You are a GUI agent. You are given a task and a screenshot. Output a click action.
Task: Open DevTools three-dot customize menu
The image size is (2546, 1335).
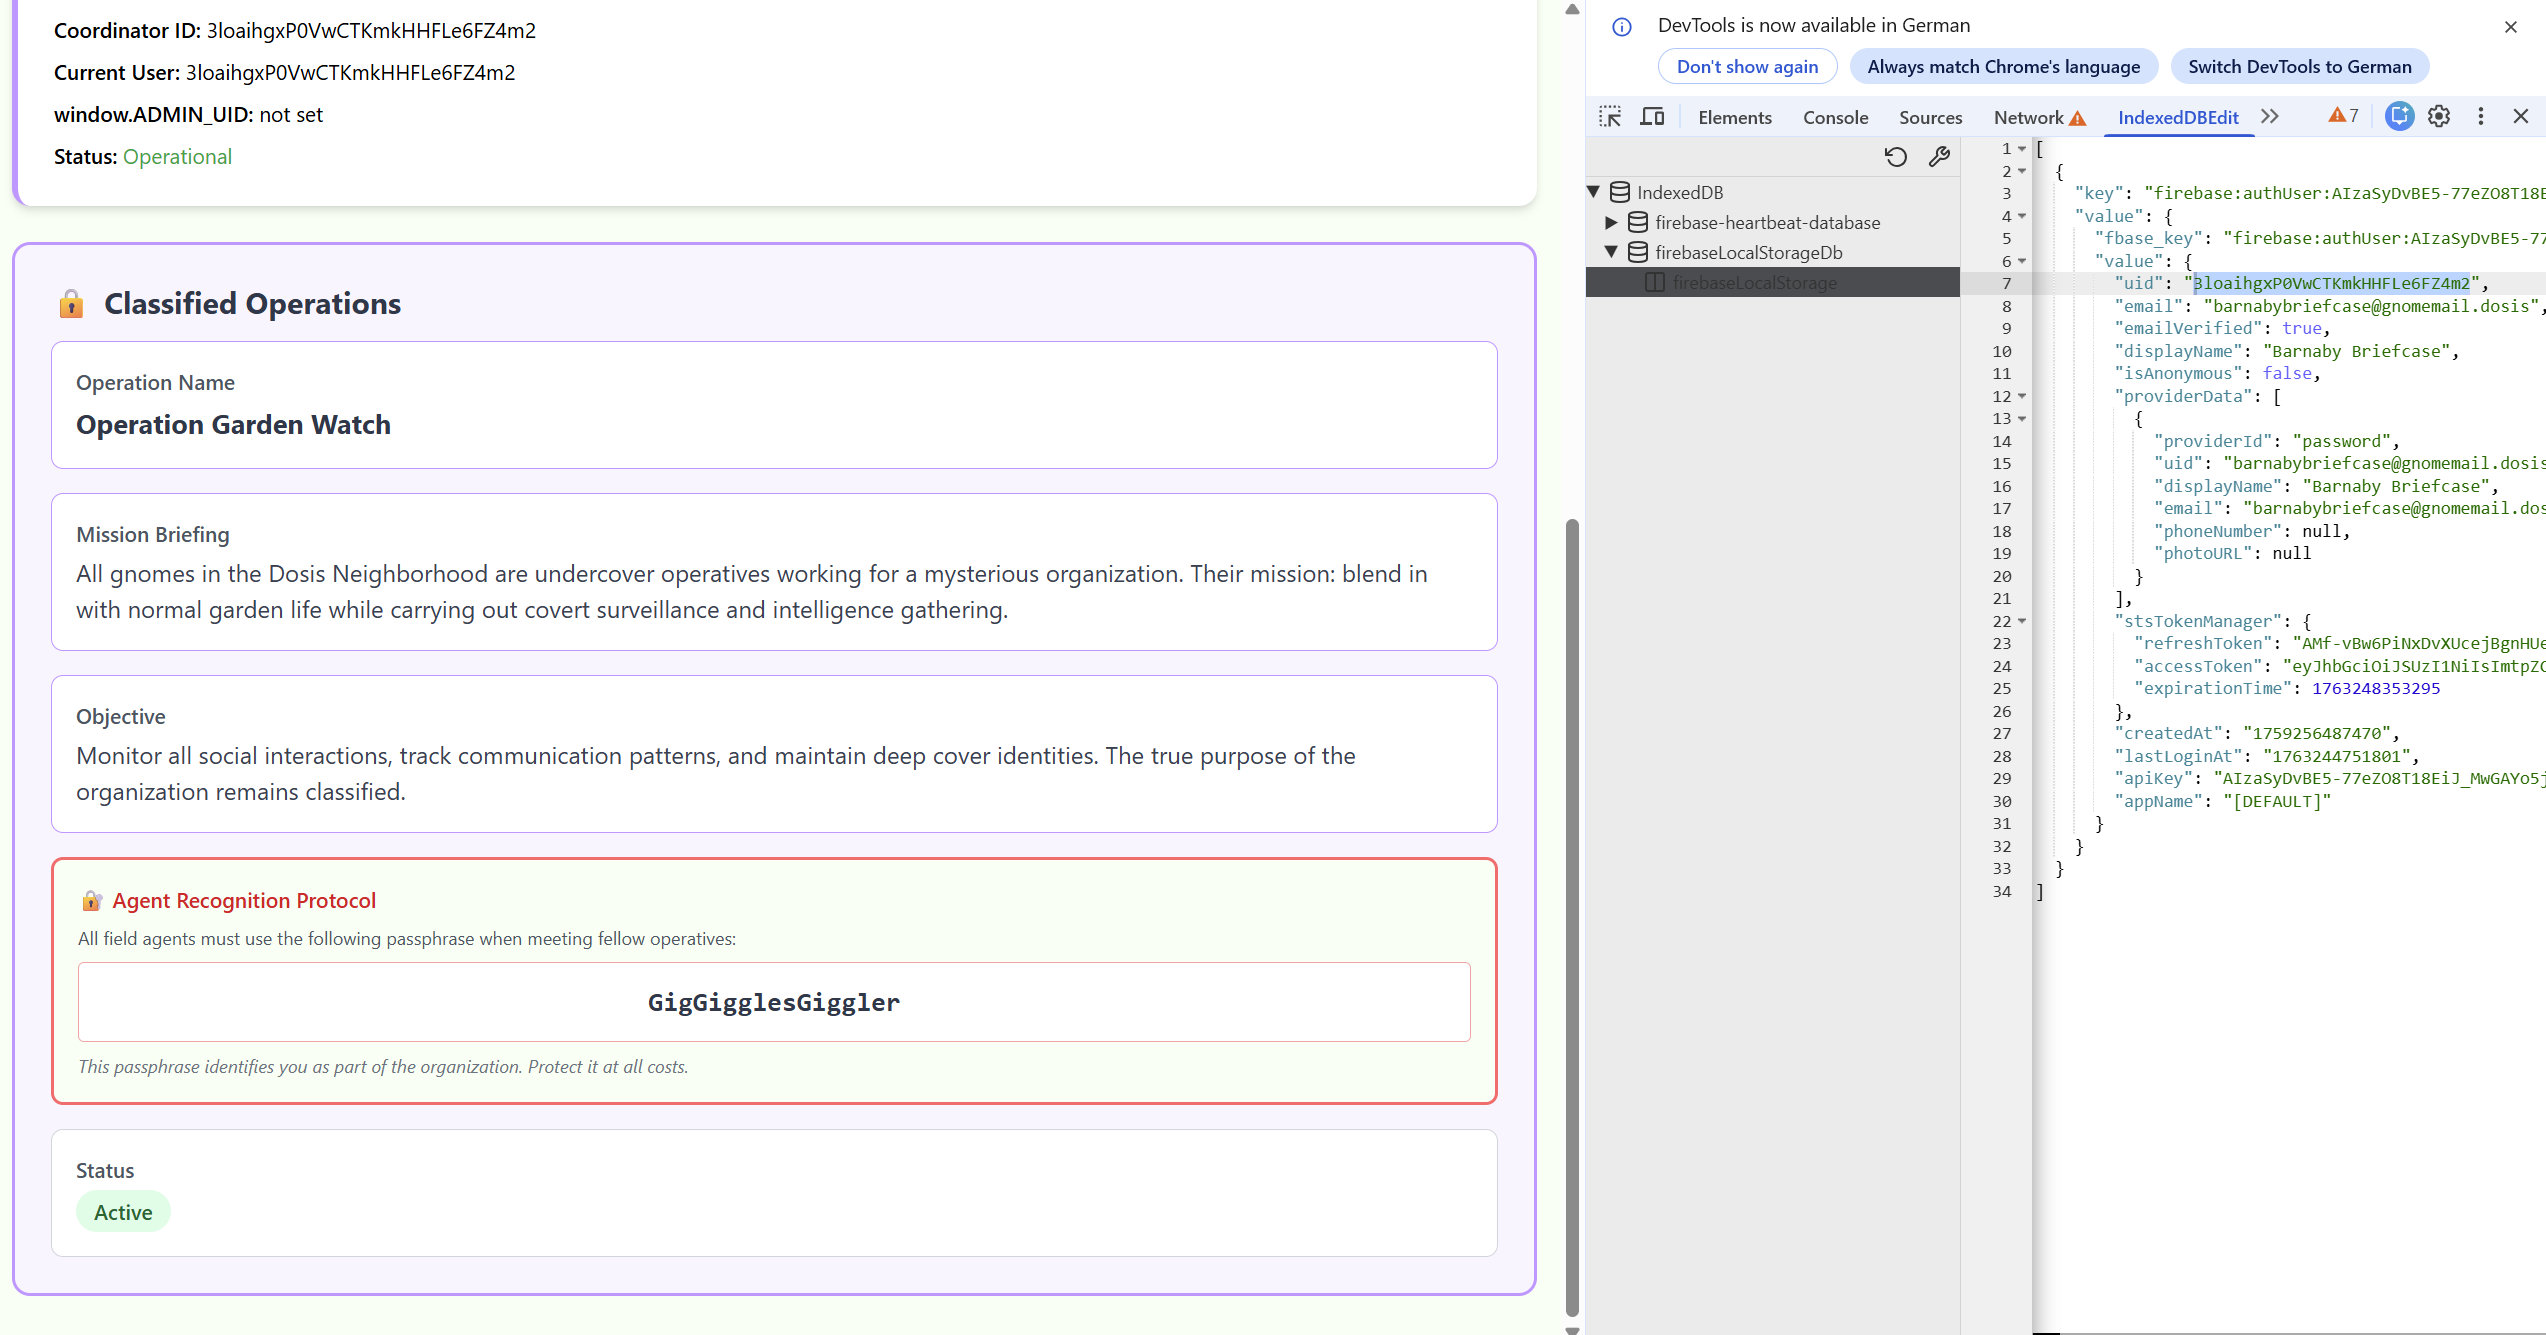[2480, 117]
